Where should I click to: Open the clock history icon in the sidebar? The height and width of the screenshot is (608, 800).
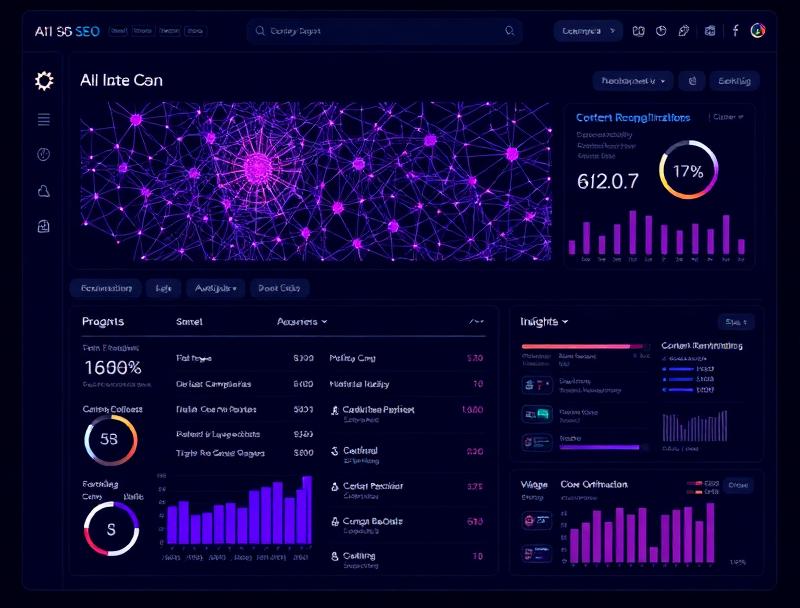42,156
